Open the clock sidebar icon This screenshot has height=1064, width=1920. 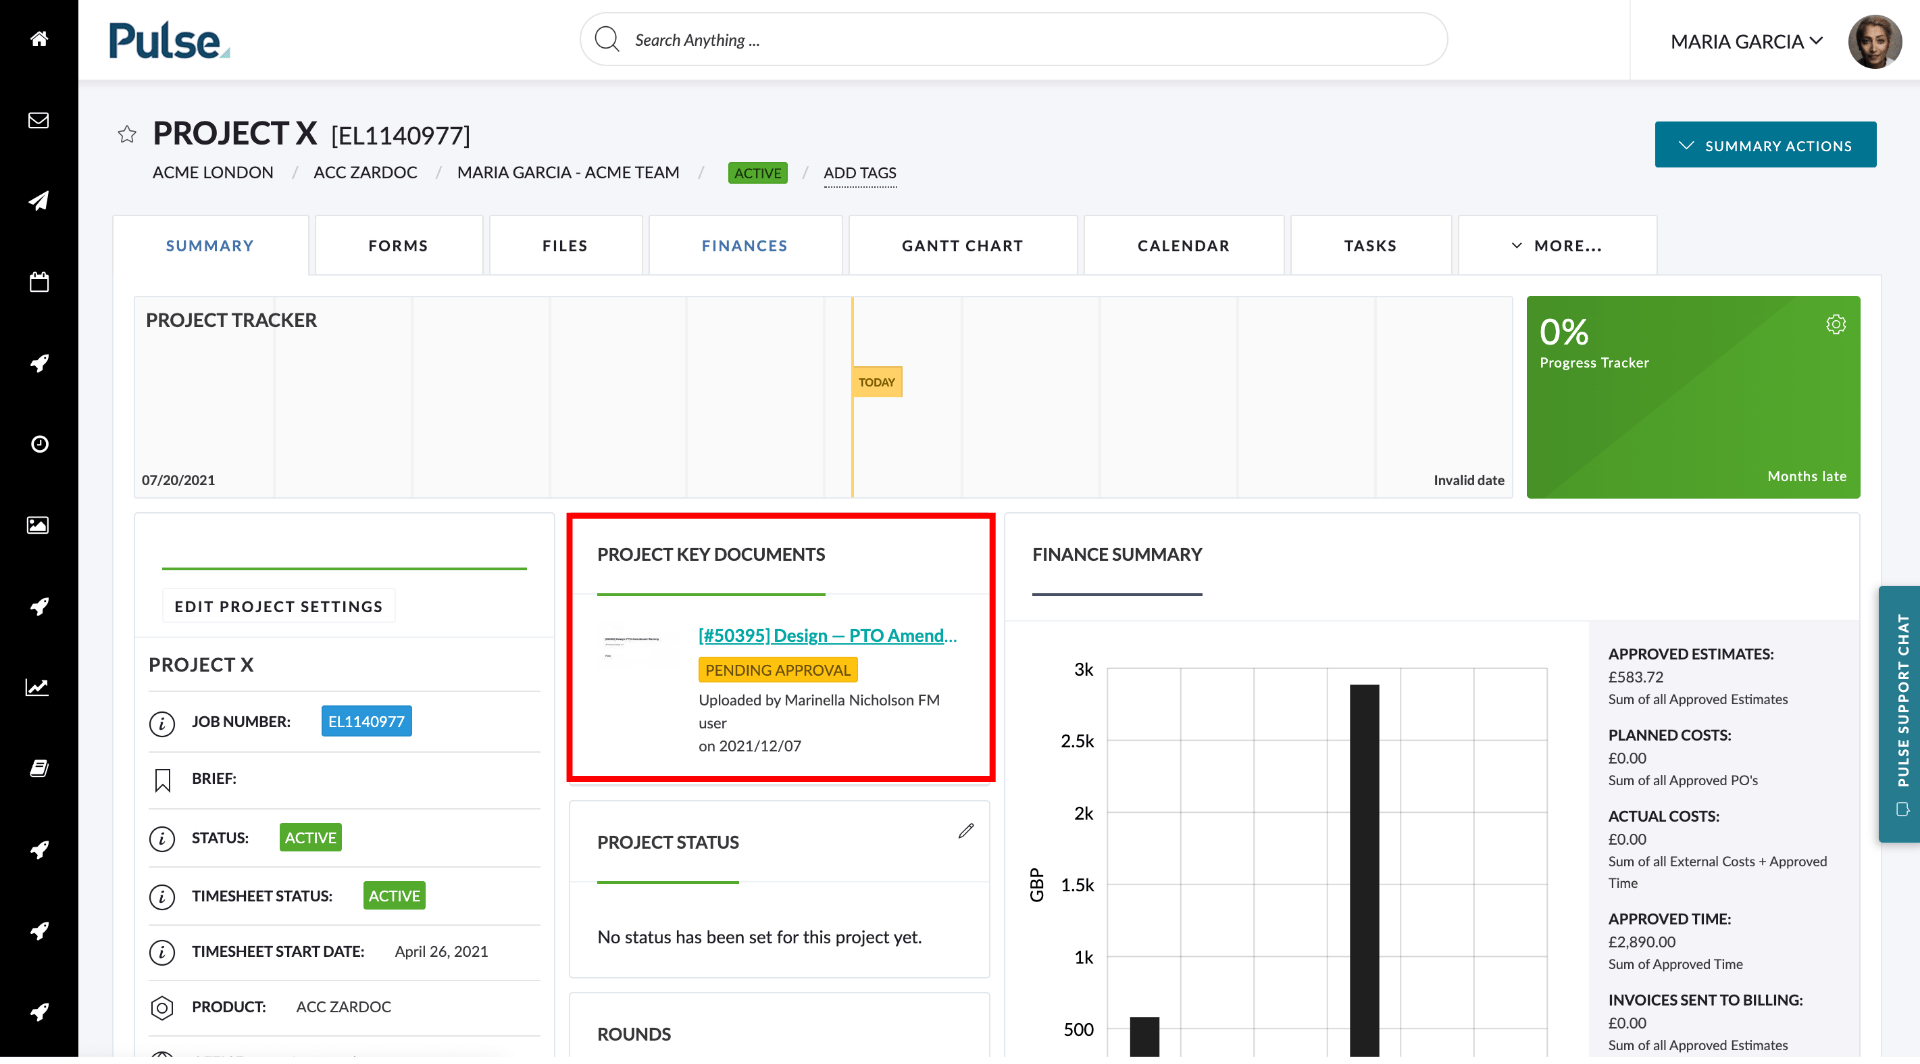(39, 444)
